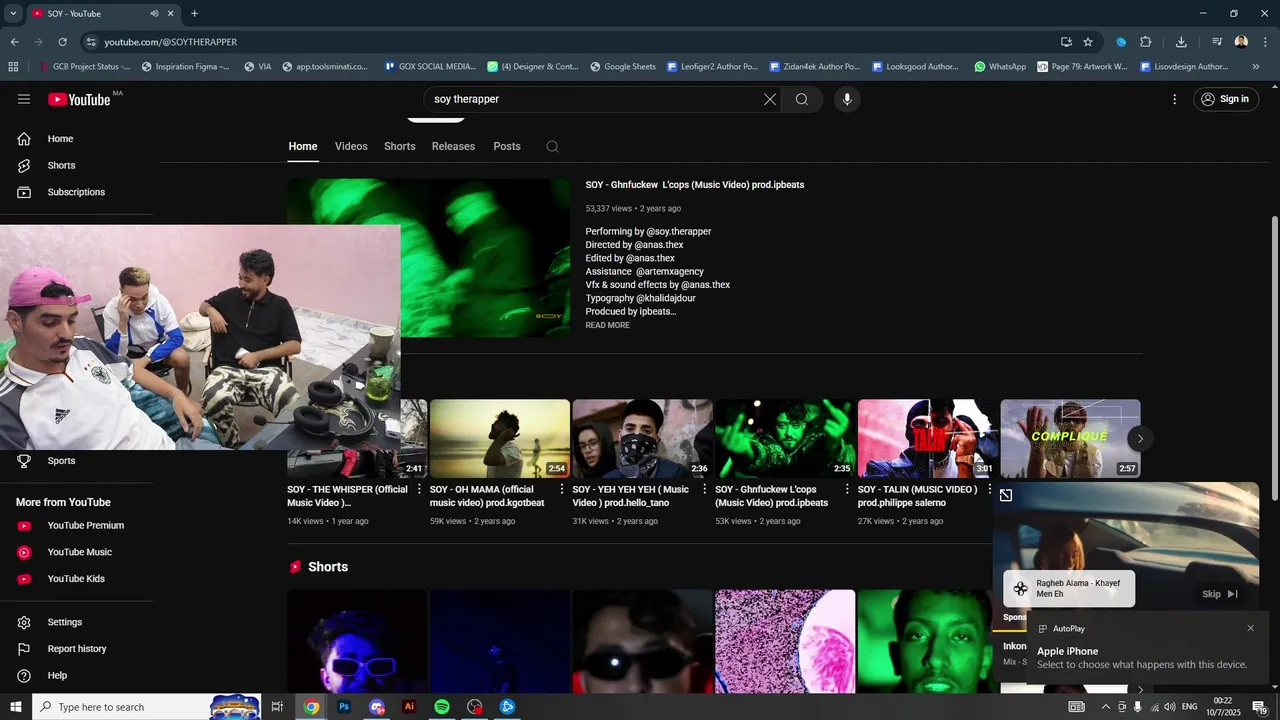
Task: Switch to the Videos channel tab
Action: 351,146
